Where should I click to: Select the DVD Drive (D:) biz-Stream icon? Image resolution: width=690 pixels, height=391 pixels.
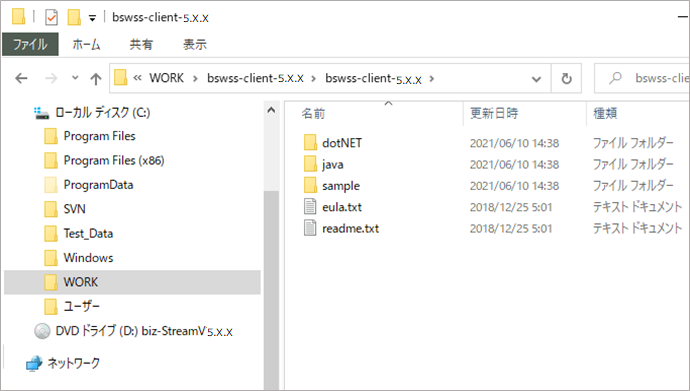(42, 331)
